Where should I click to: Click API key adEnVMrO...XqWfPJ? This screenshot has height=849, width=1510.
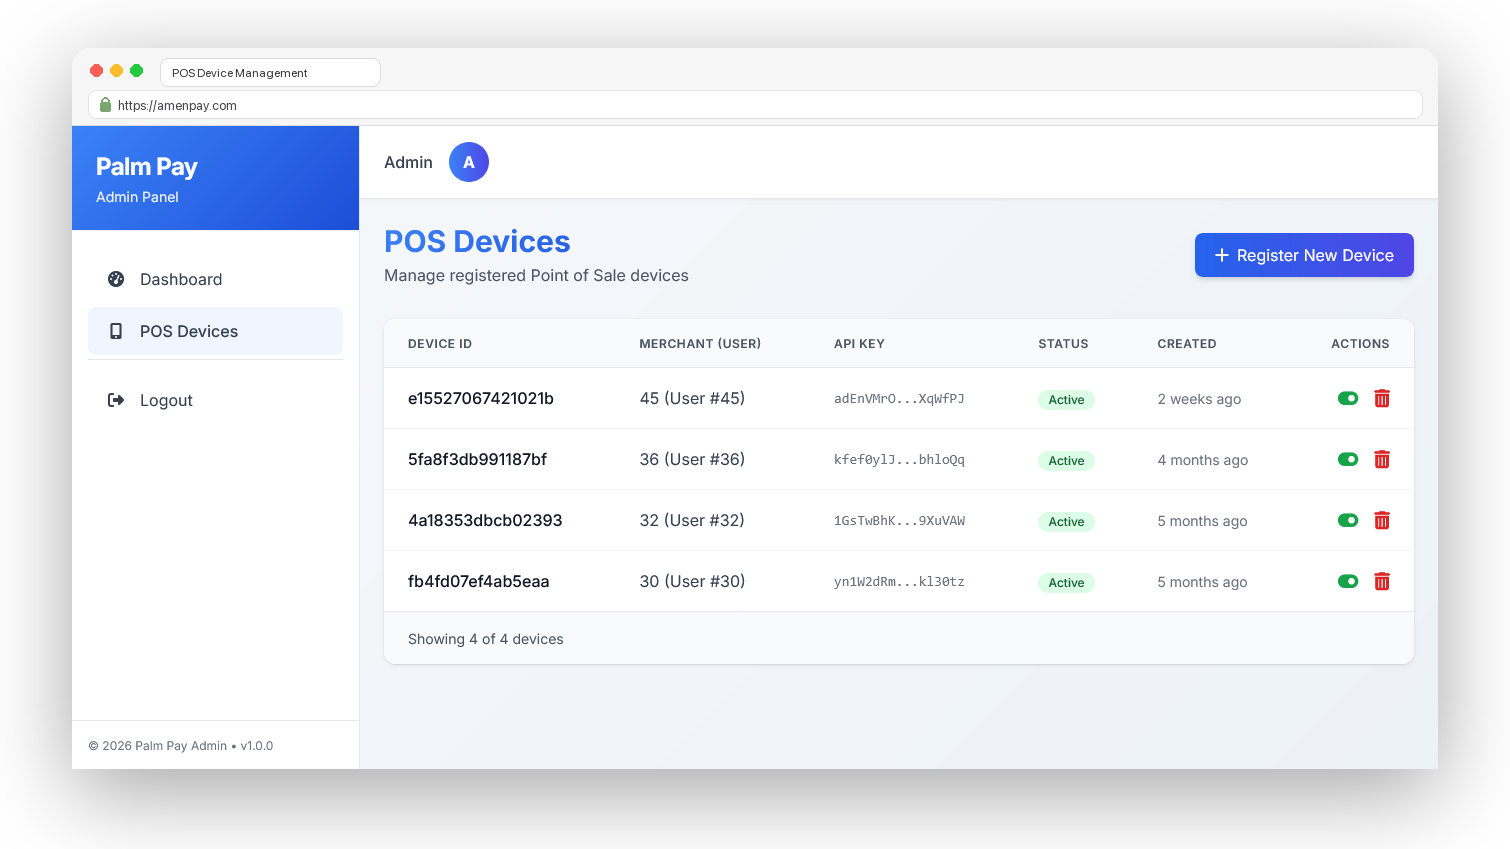click(x=899, y=398)
